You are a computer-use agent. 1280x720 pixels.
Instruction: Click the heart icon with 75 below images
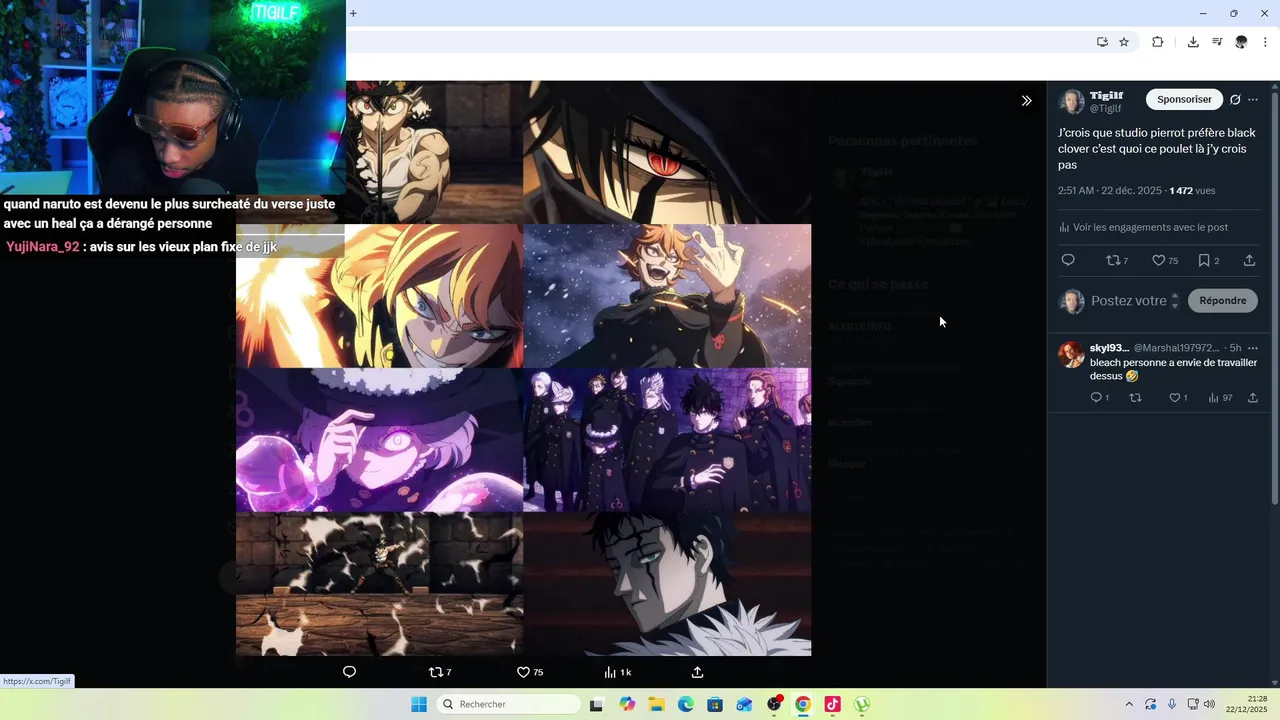(x=530, y=672)
